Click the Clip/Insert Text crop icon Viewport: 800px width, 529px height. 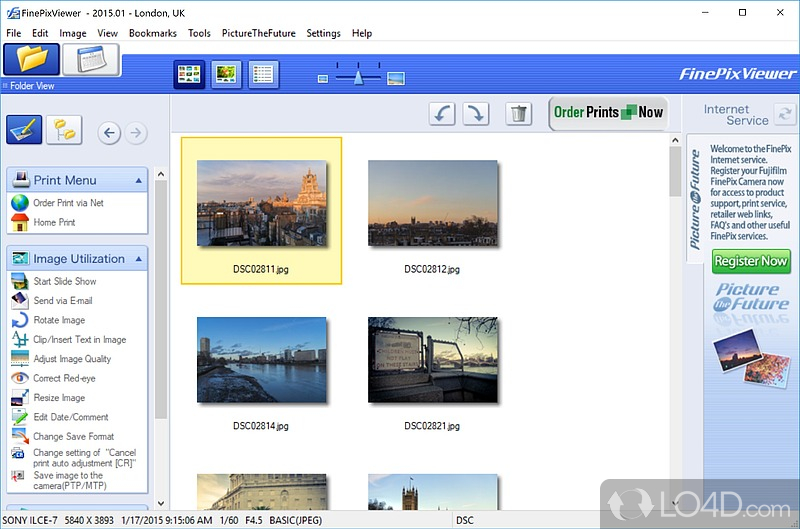pyautogui.click(x=20, y=339)
